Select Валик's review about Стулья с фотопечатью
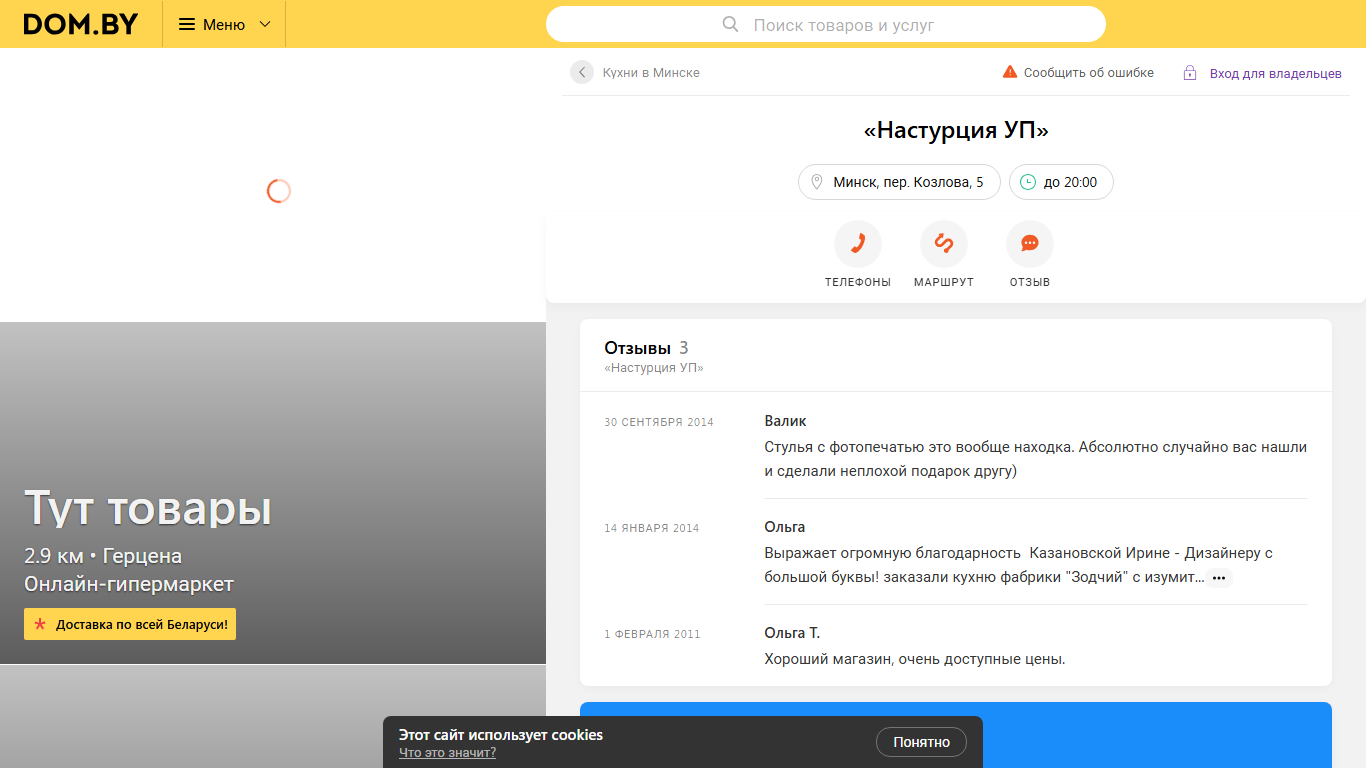1366x768 pixels. coord(1035,459)
